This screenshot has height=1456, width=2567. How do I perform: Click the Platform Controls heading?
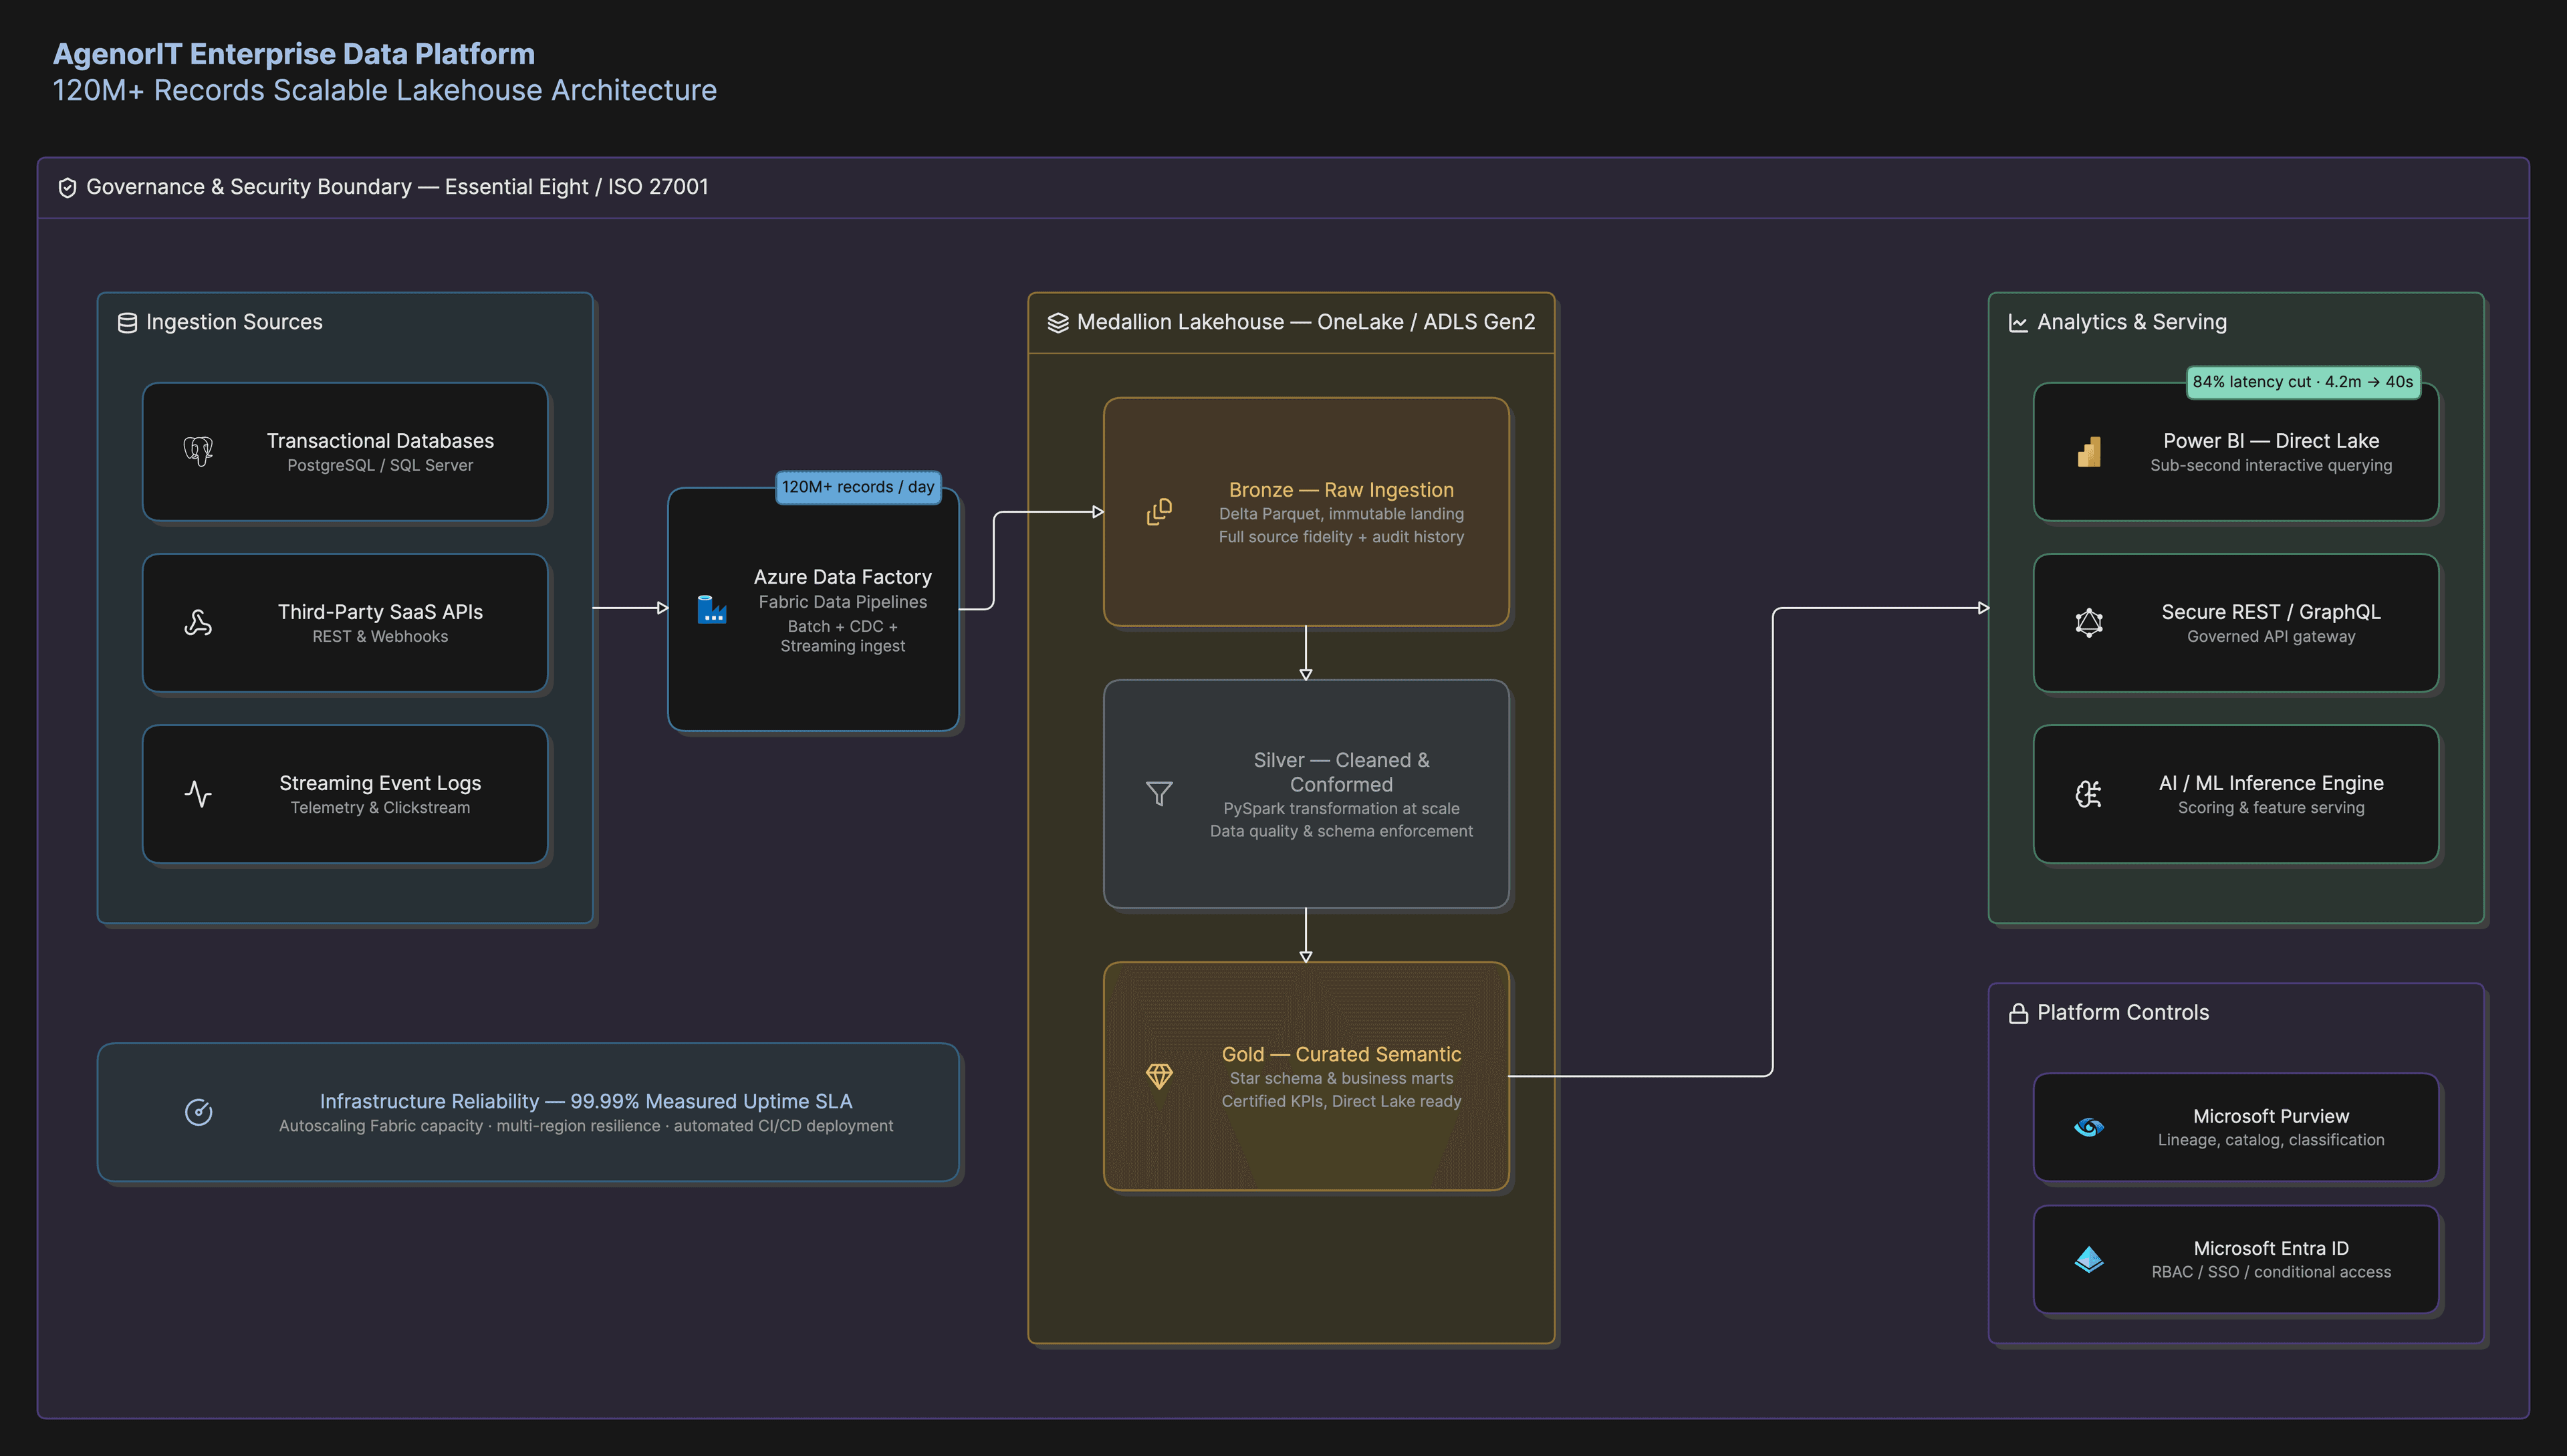pyautogui.click(x=2123, y=1013)
